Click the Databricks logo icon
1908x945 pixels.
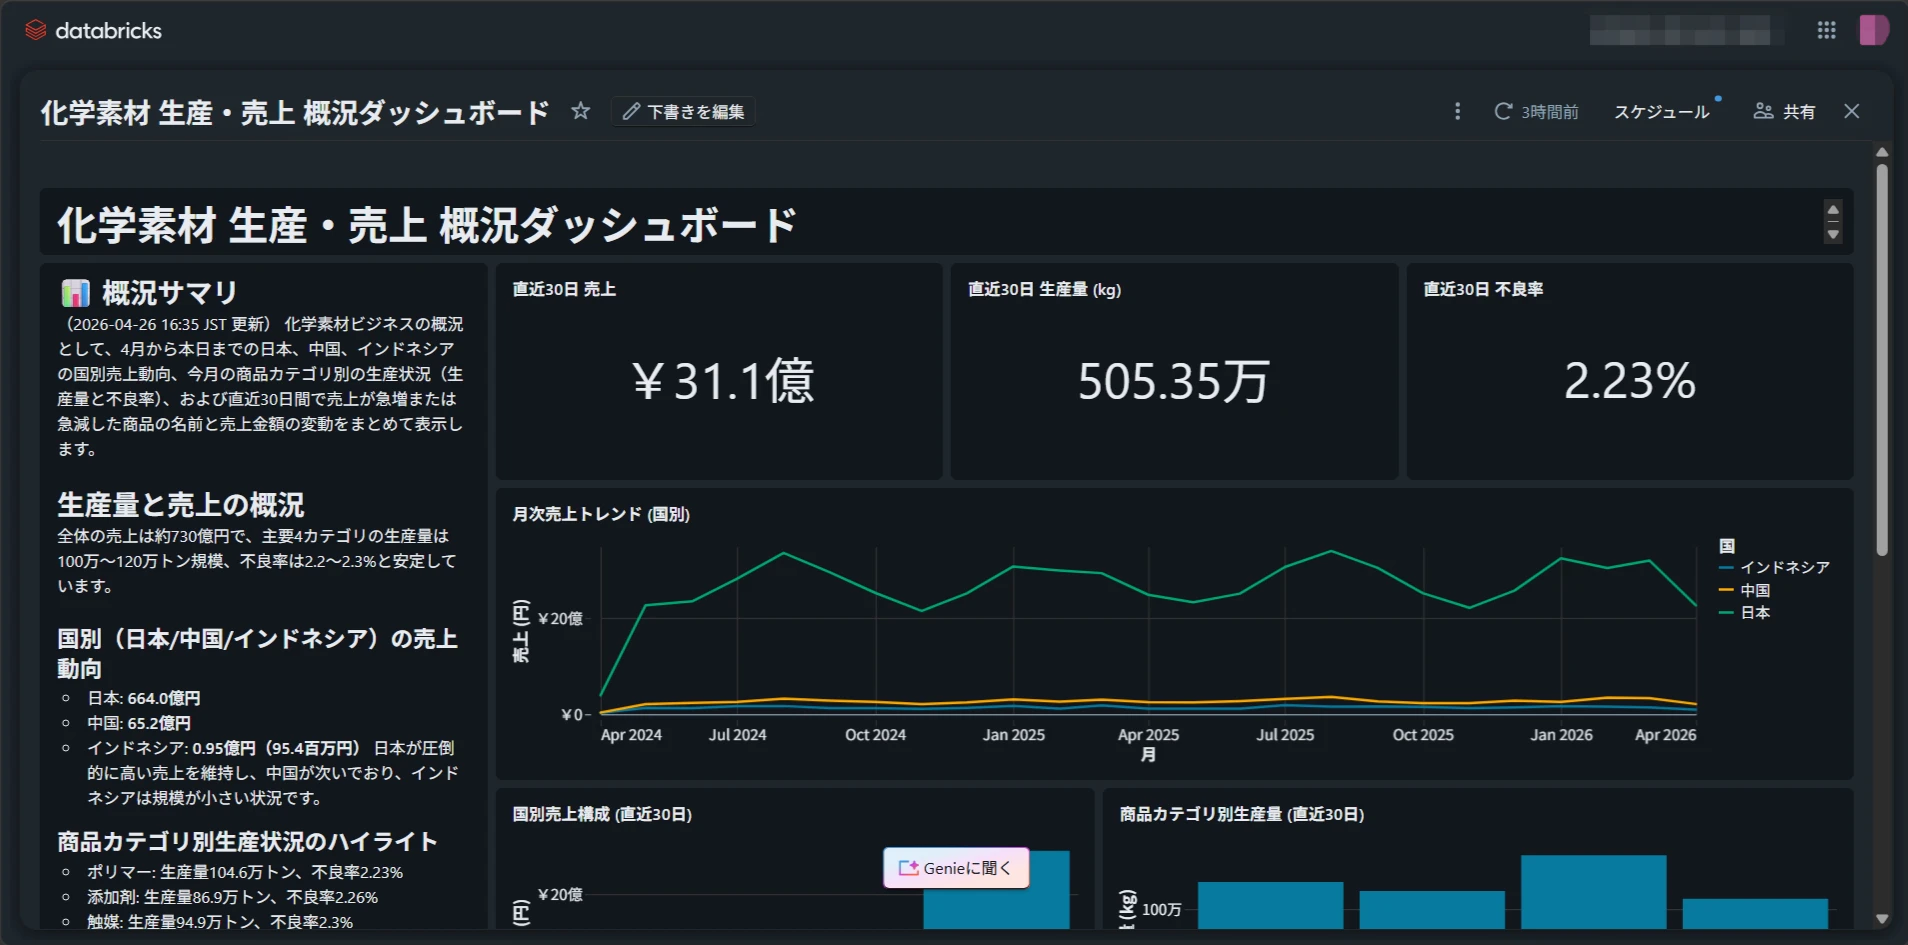tap(37, 30)
